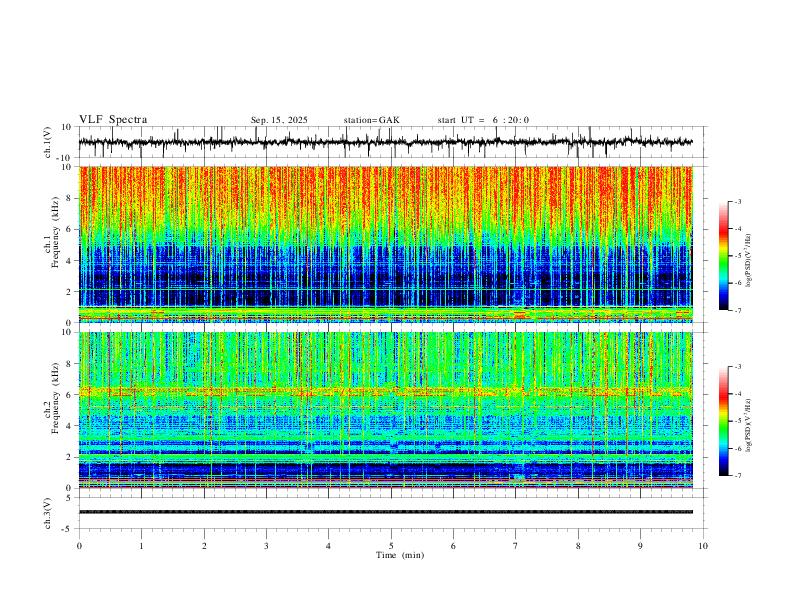Click the "6" tick on ch.2 frequency axis
The image size is (792, 612).
coord(70,395)
